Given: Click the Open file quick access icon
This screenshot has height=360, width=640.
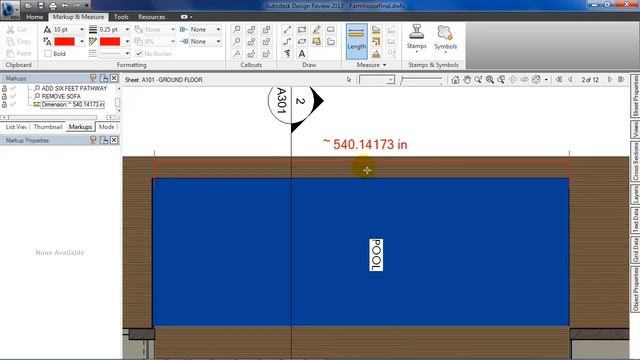Looking at the screenshot, I should pyautogui.click(x=28, y=6).
